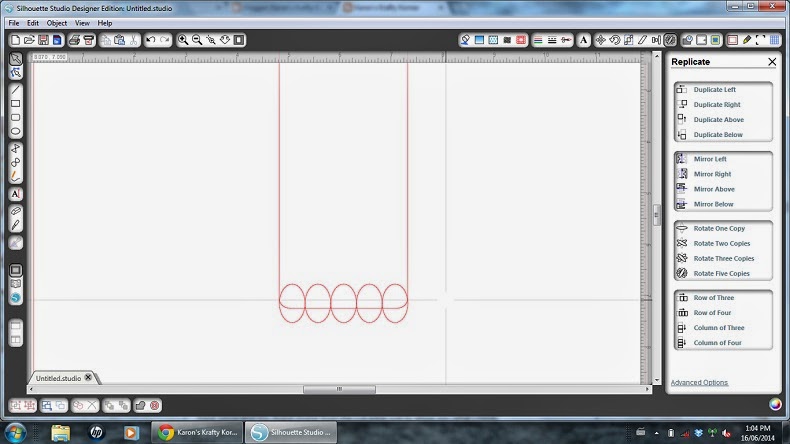Open the Fill Pattern window
This screenshot has width=790, height=444.
click(x=493, y=40)
